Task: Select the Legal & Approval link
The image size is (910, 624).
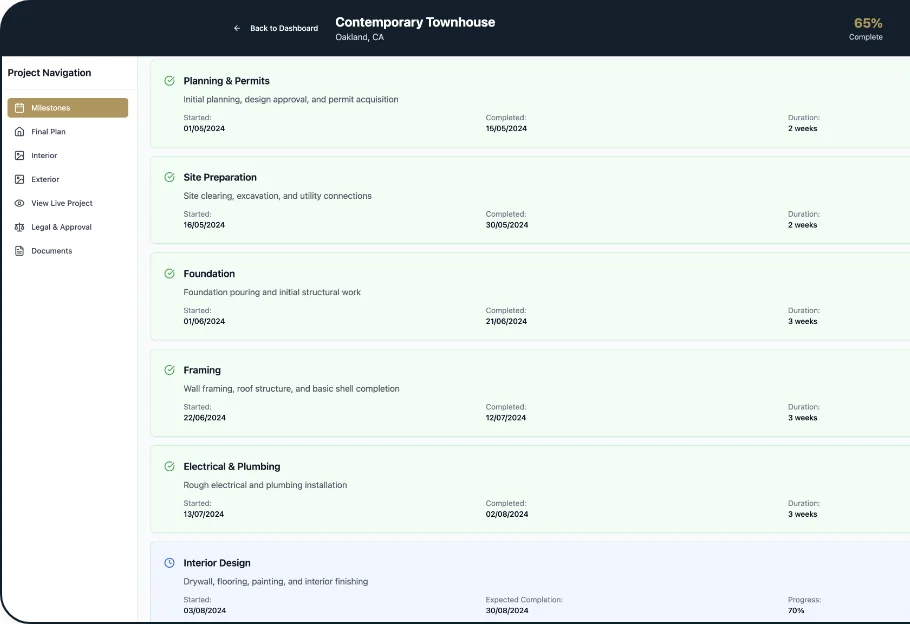Action: [x=61, y=227]
